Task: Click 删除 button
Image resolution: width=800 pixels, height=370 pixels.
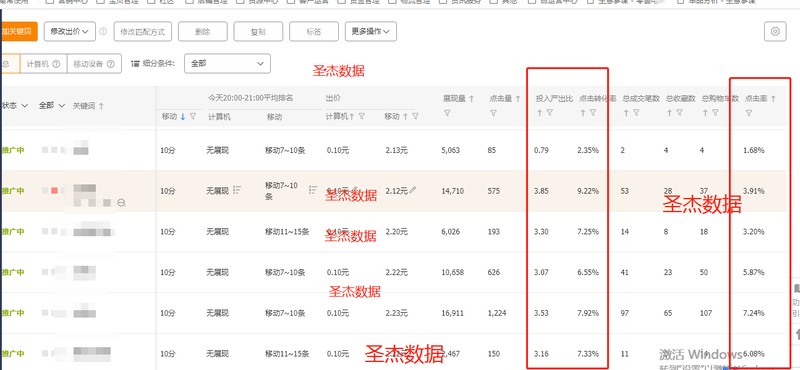Action: (203, 32)
